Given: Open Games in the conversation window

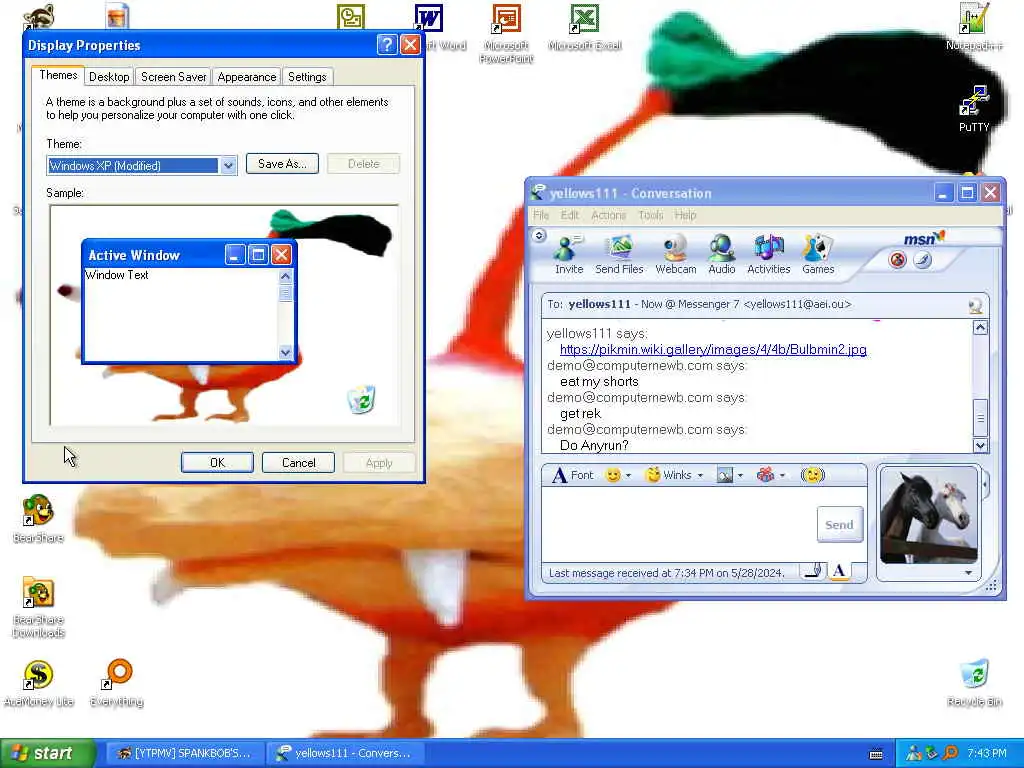Looking at the screenshot, I should [x=818, y=255].
